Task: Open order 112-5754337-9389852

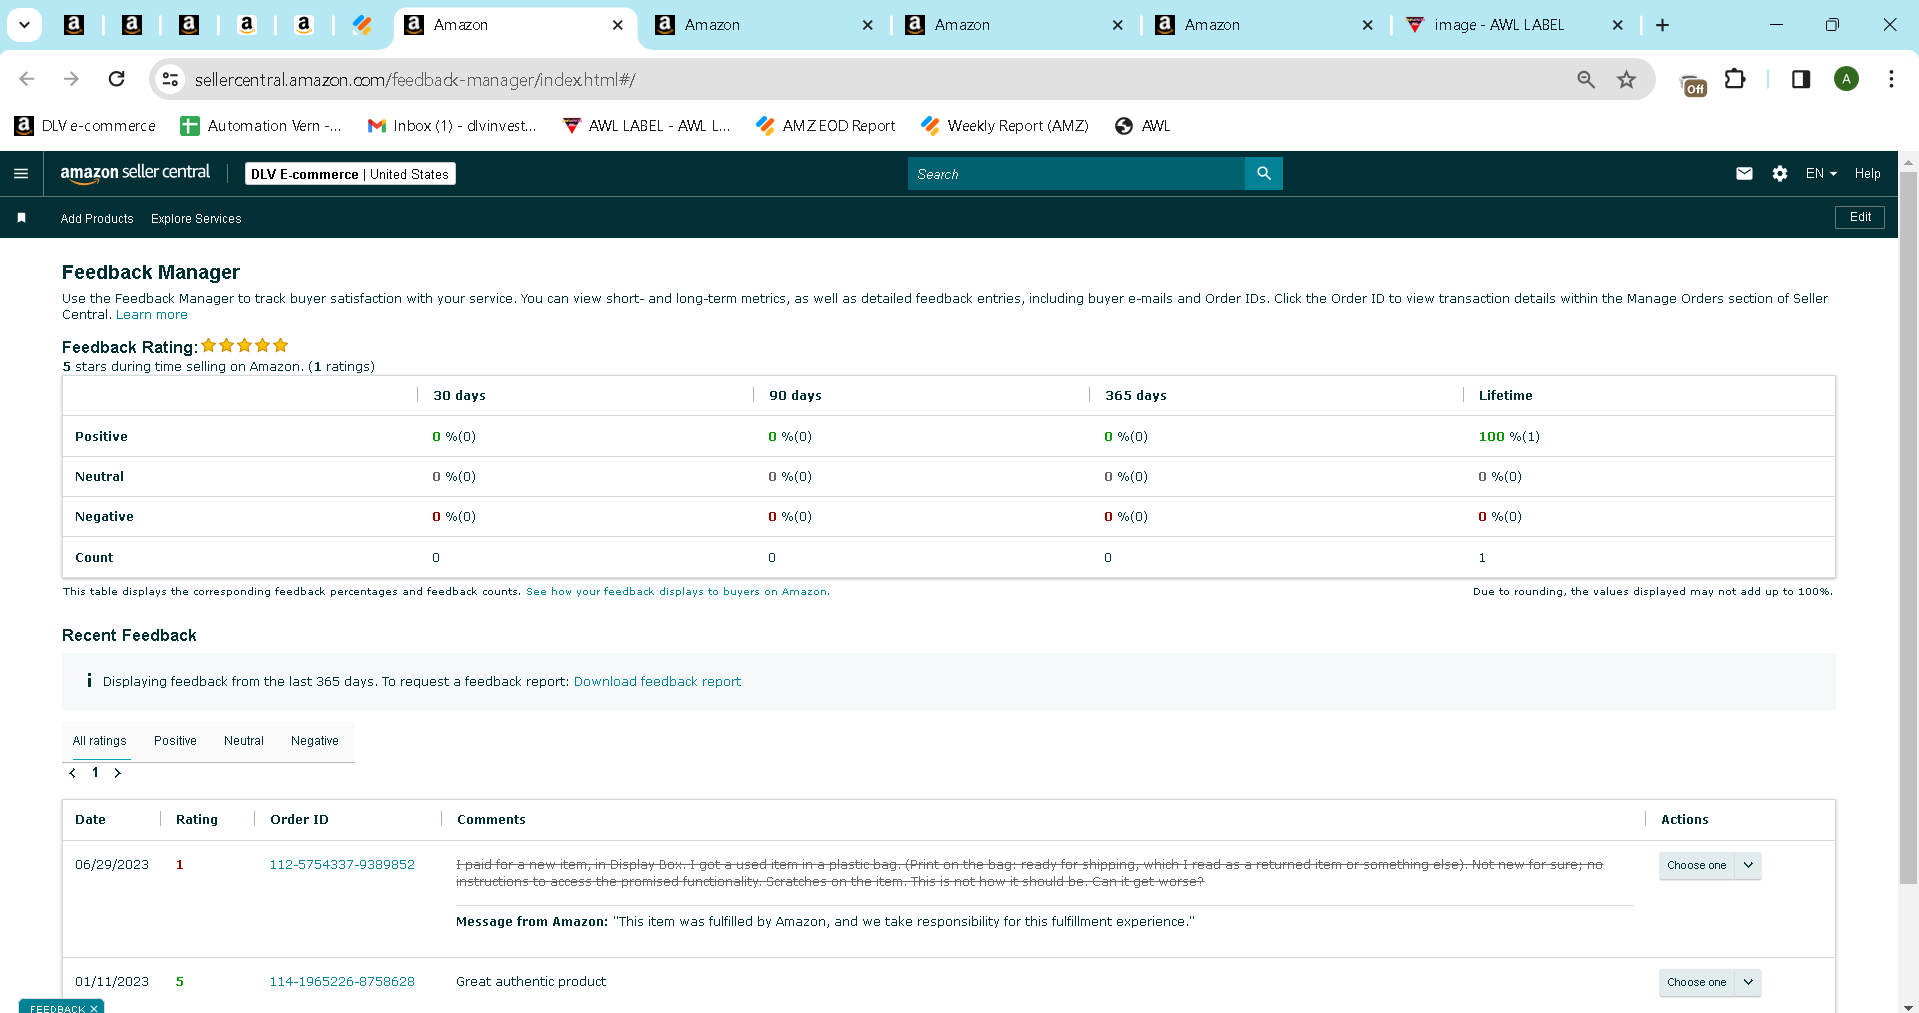Action: coord(342,865)
